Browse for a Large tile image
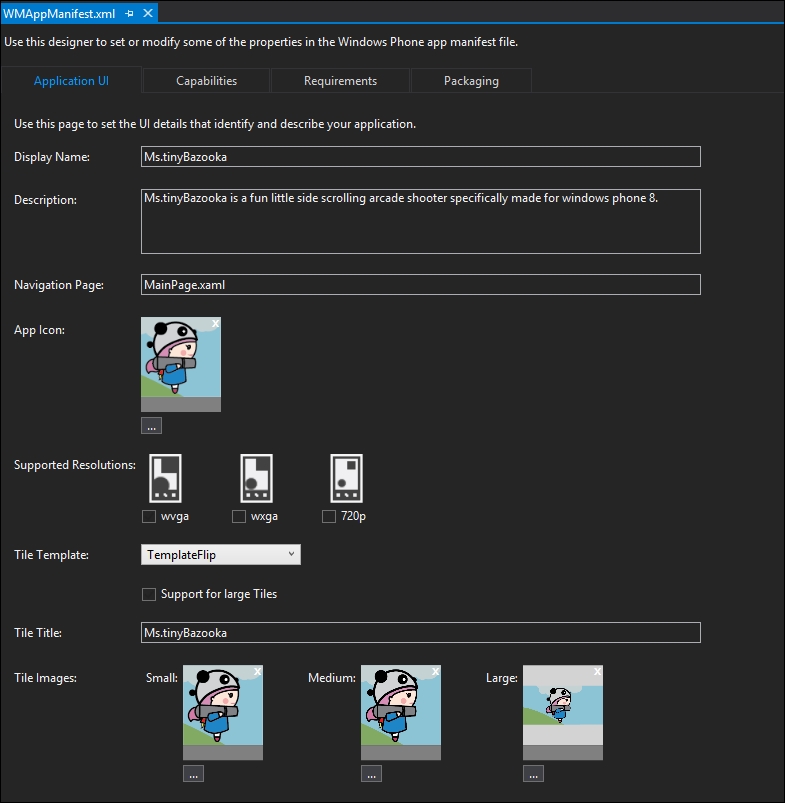The height and width of the screenshot is (803, 785). [534, 774]
